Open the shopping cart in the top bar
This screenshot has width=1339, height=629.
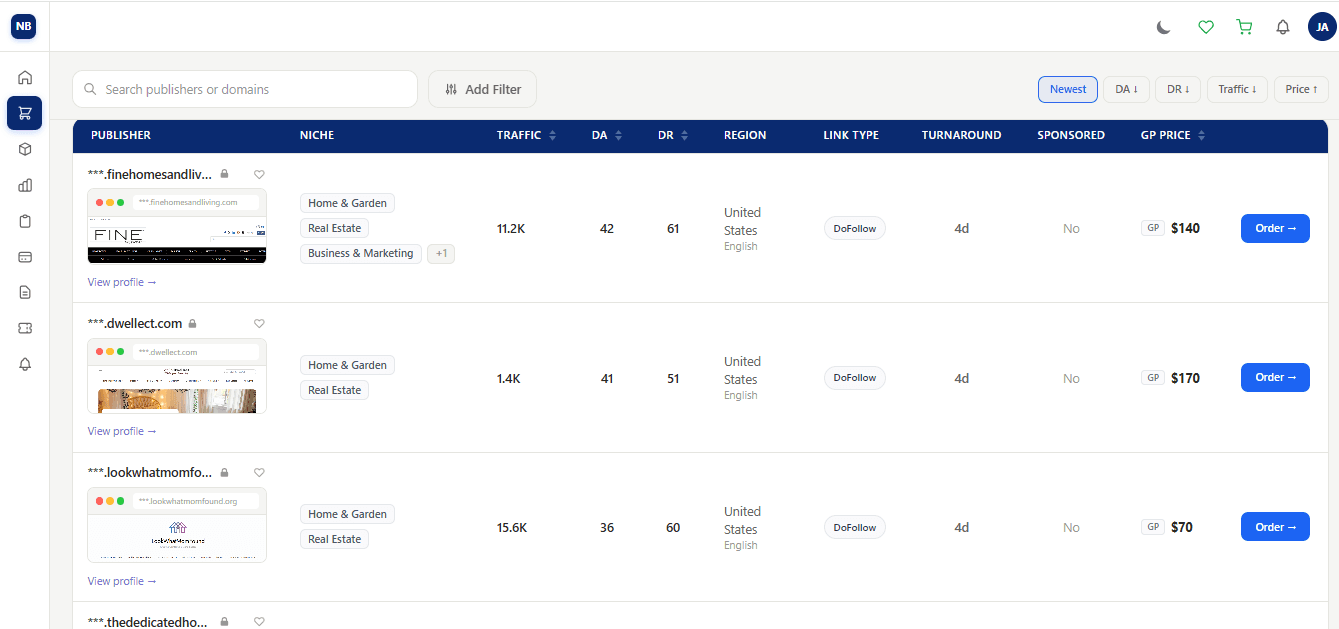click(1244, 27)
